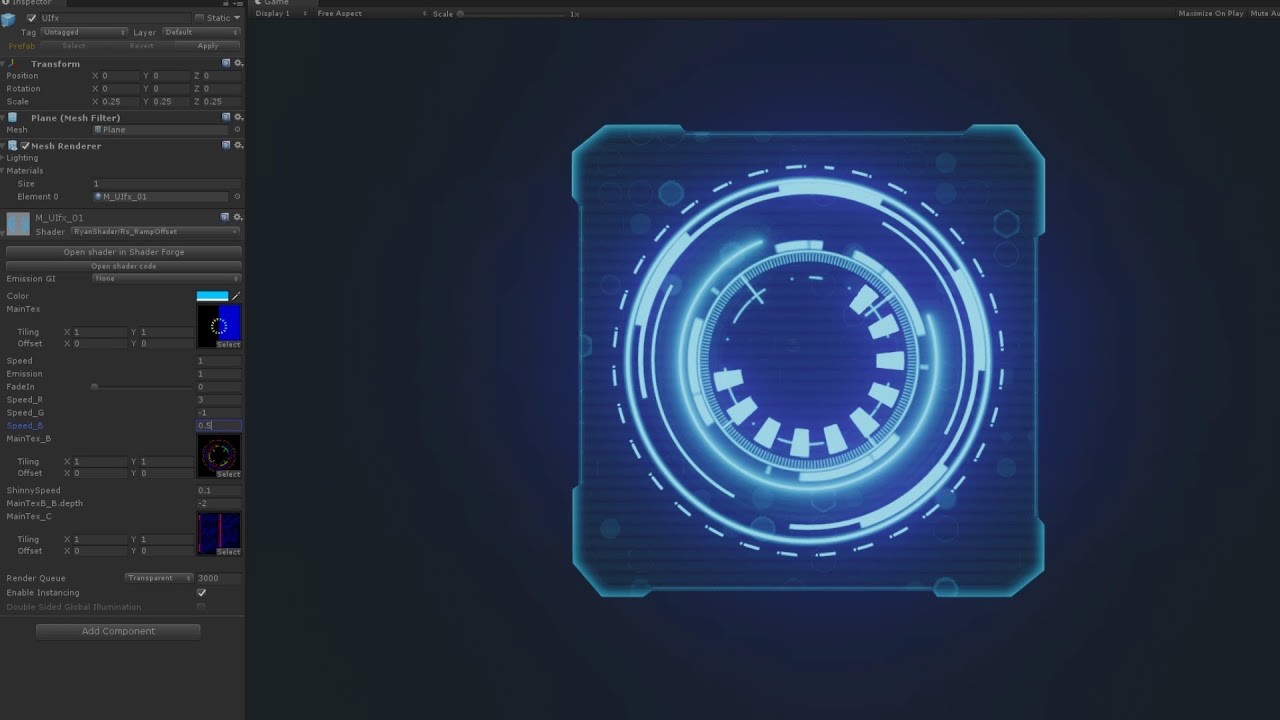Click the cyan Color swatch
This screenshot has width=1280, height=720.
click(x=212, y=295)
